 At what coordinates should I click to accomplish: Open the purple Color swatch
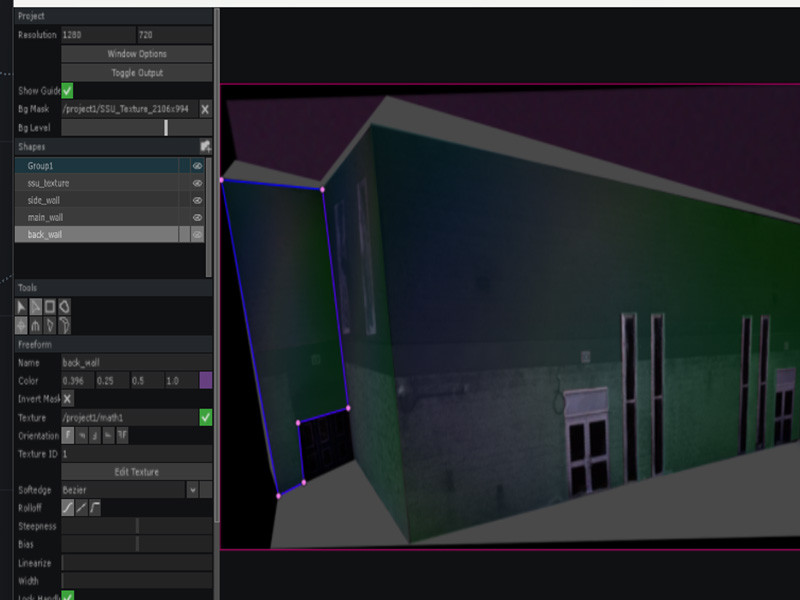tap(205, 380)
